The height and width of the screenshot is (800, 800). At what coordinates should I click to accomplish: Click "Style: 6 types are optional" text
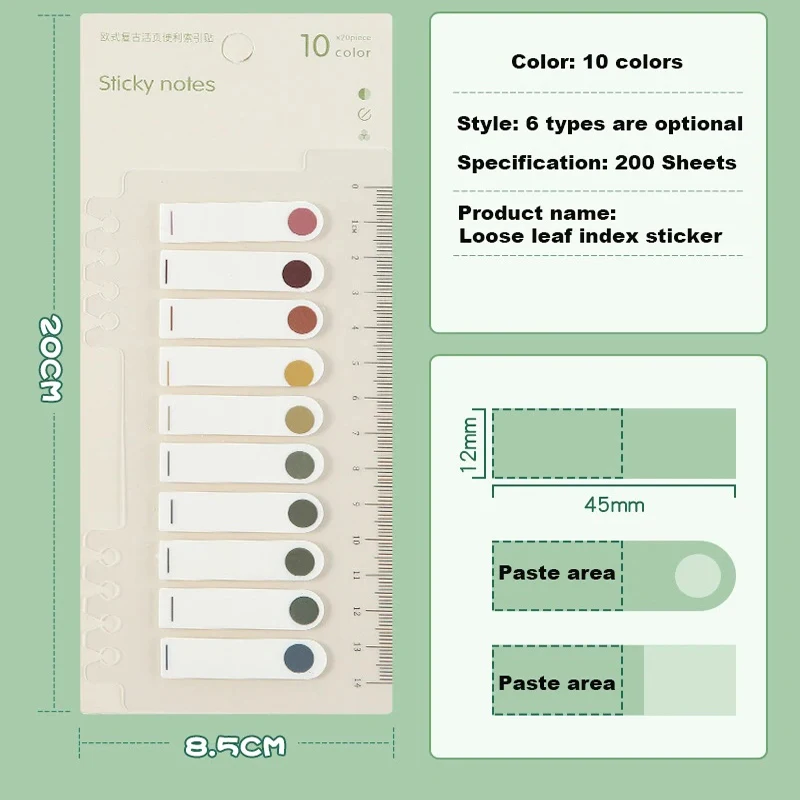(x=600, y=124)
